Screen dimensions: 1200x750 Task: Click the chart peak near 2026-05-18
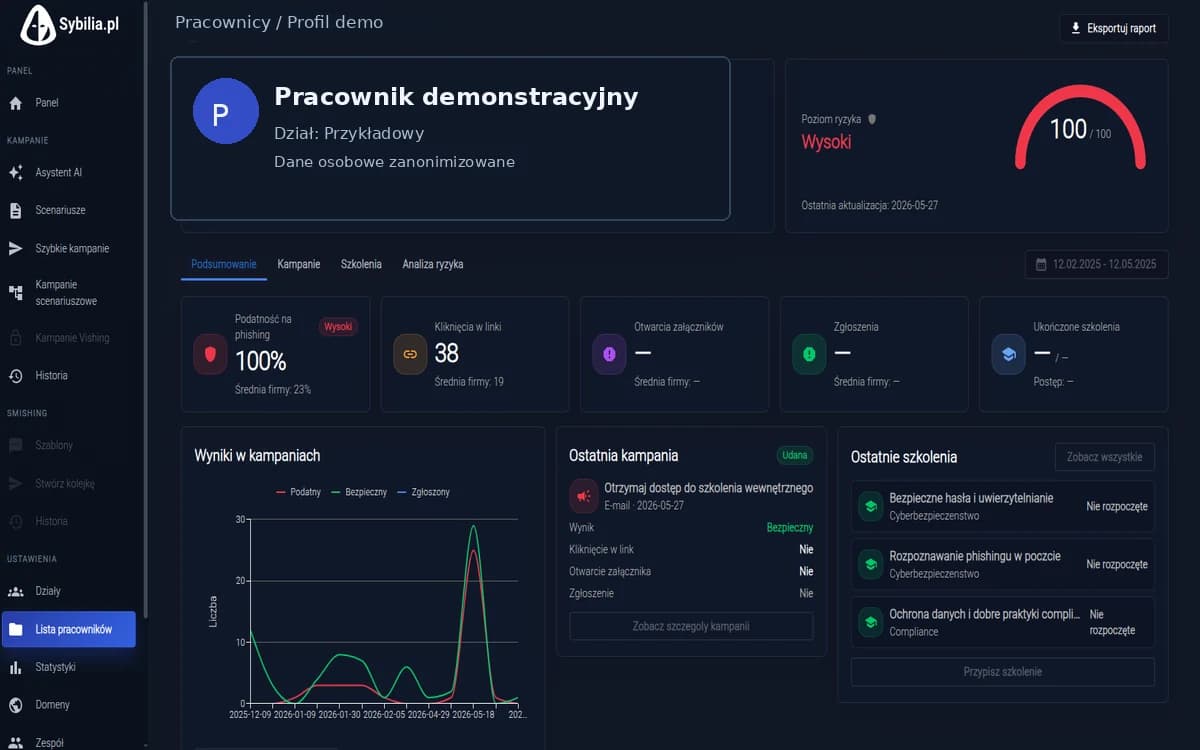pyautogui.click(x=473, y=527)
